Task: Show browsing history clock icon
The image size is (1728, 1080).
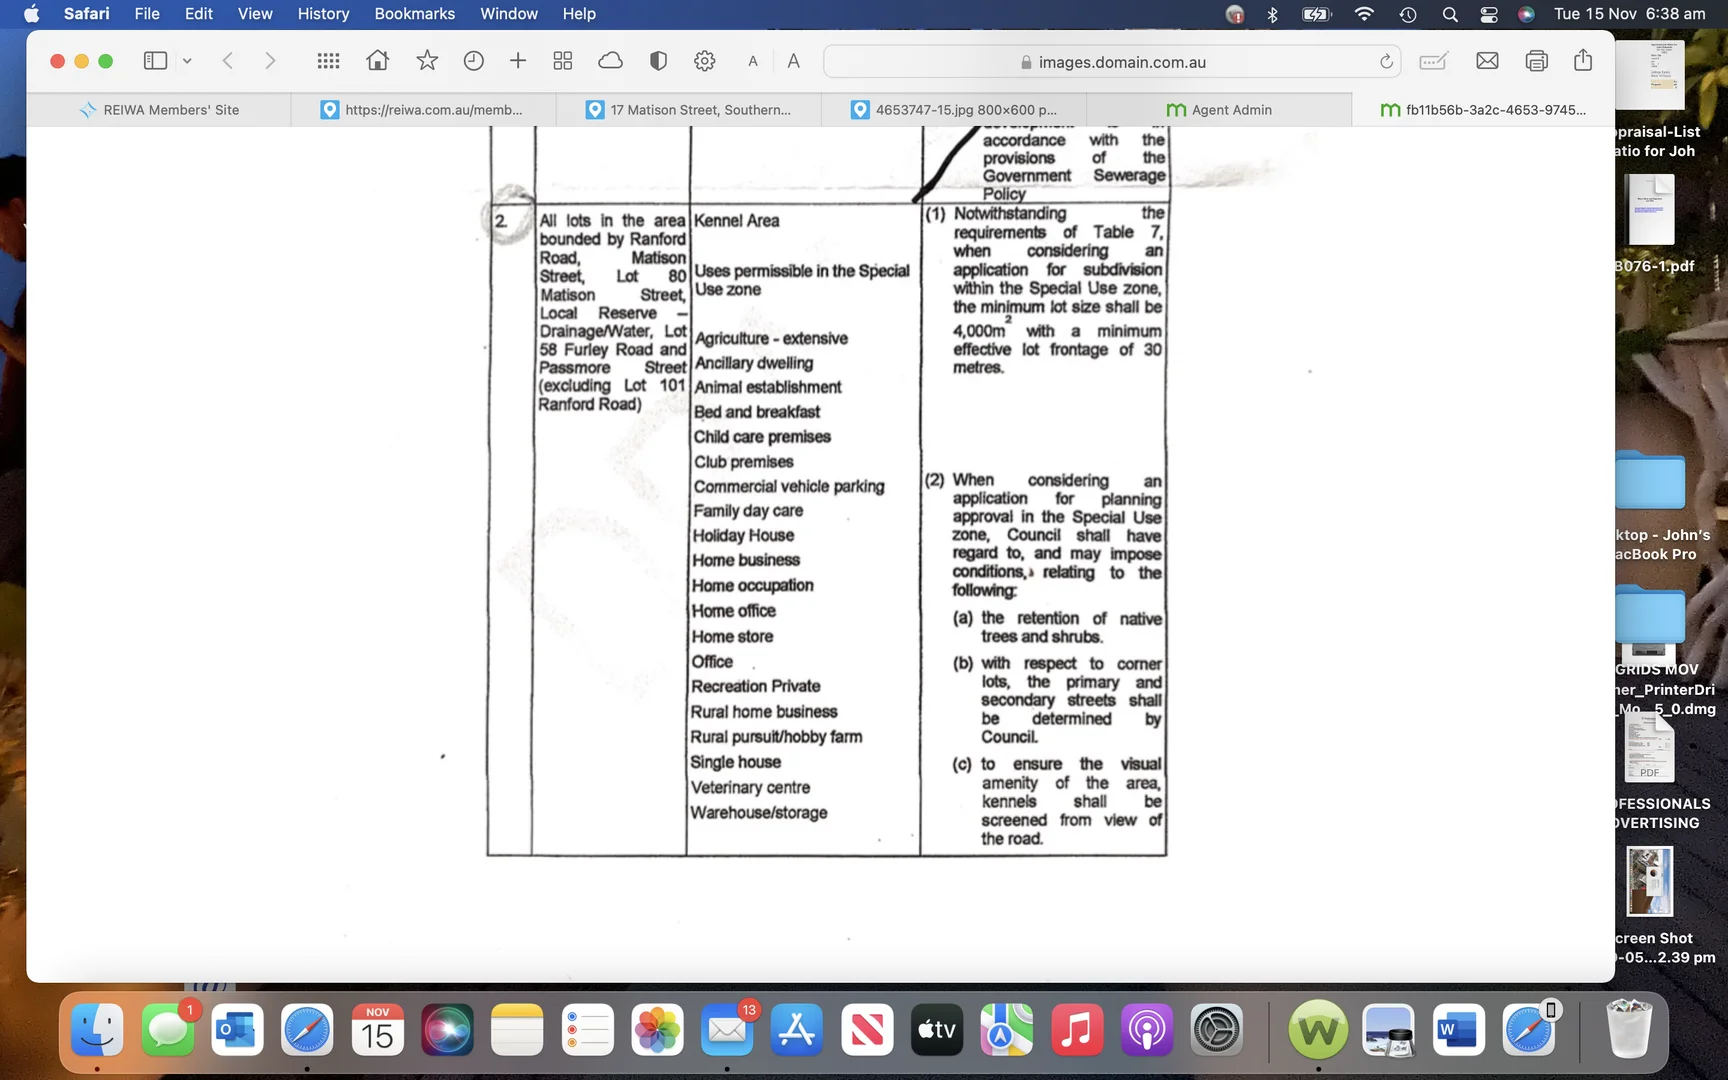Action: tap(473, 61)
